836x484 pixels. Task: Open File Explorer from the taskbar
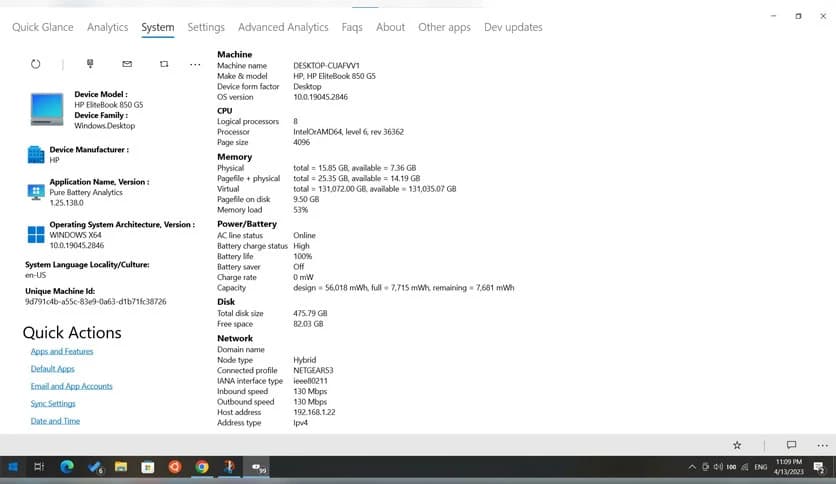(121, 467)
